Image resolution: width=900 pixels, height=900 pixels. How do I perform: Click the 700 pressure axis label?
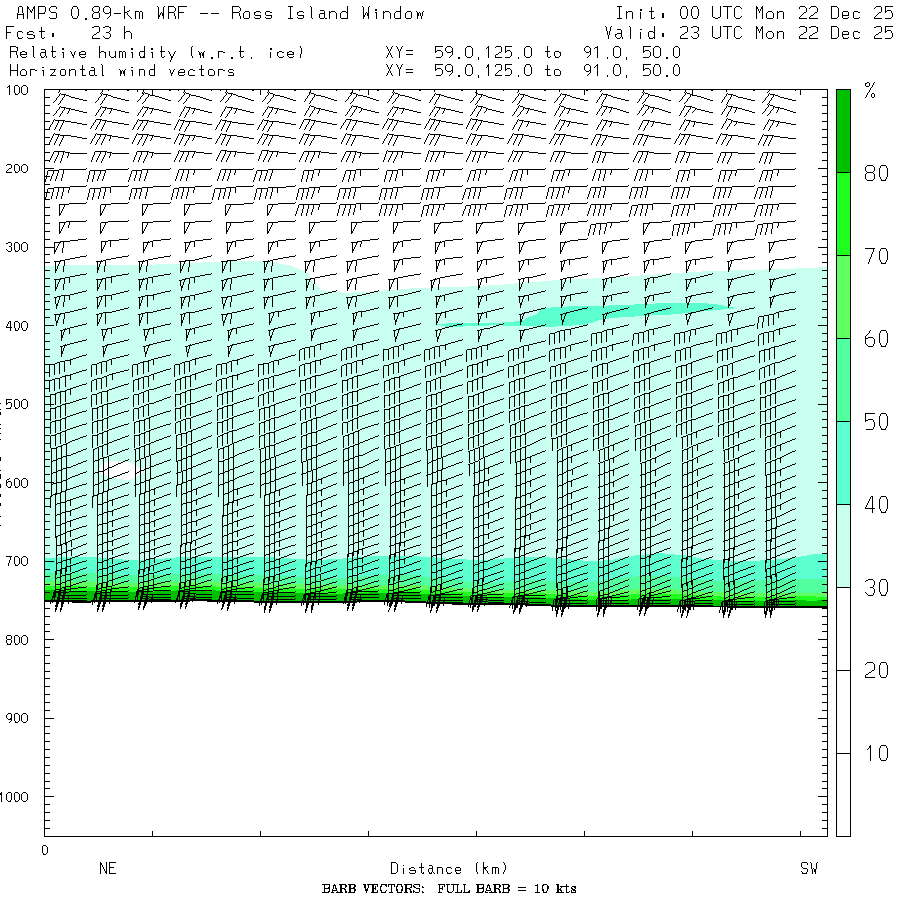(x=17, y=561)
